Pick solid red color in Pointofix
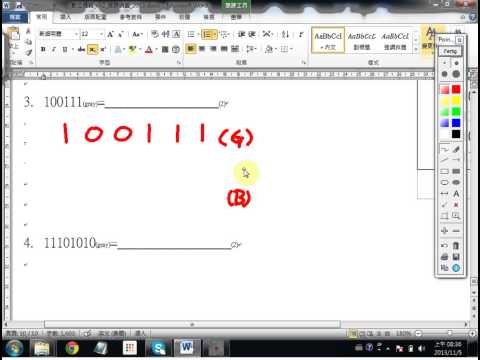Image resolution: width=480 pixels, height=360 pixels. click(456, 89)
